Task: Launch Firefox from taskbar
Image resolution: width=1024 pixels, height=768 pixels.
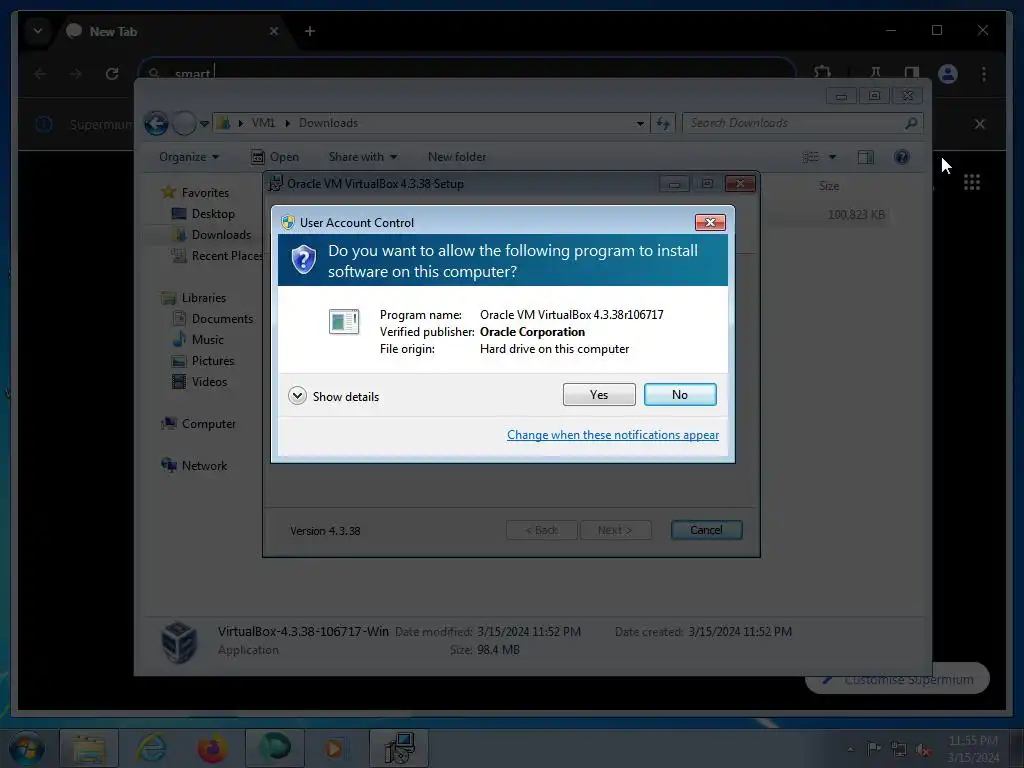Action: point(212,748)
